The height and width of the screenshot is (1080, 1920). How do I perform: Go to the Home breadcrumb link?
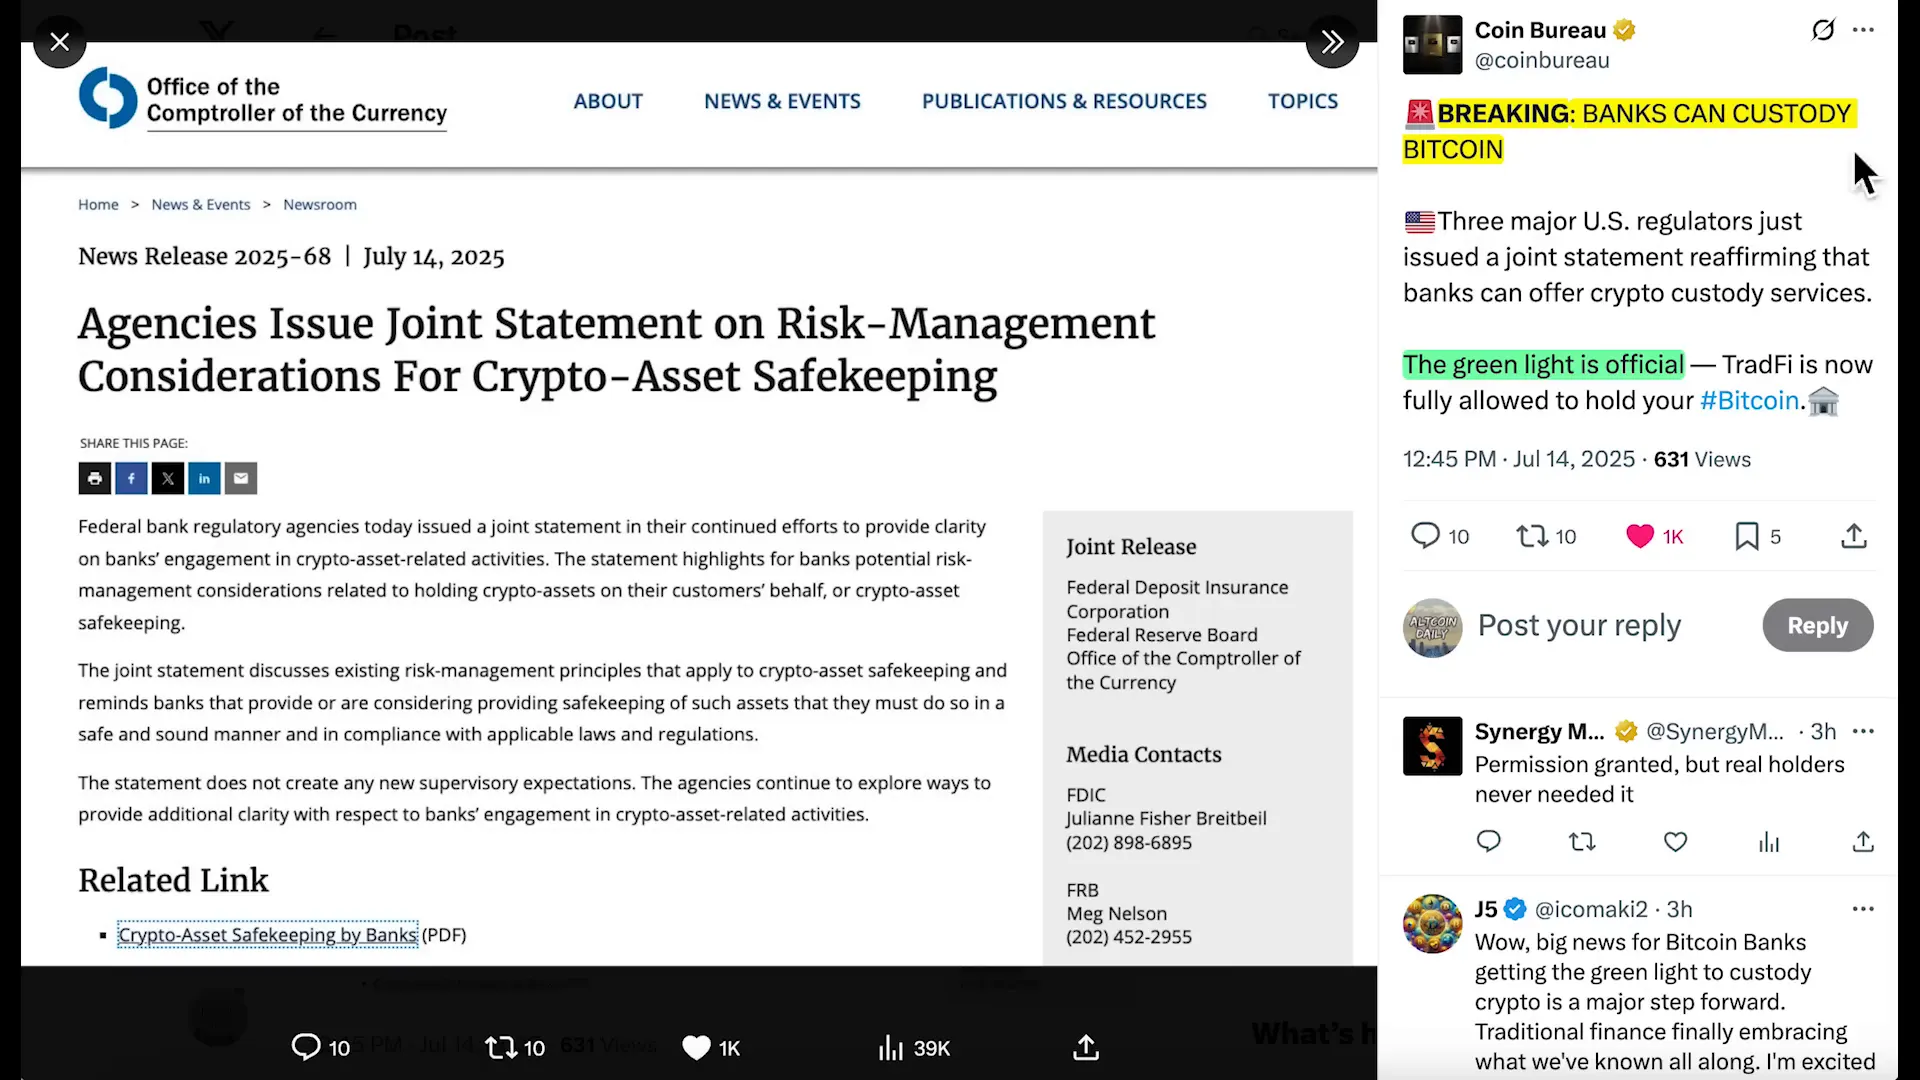click(x=98, y=204)
